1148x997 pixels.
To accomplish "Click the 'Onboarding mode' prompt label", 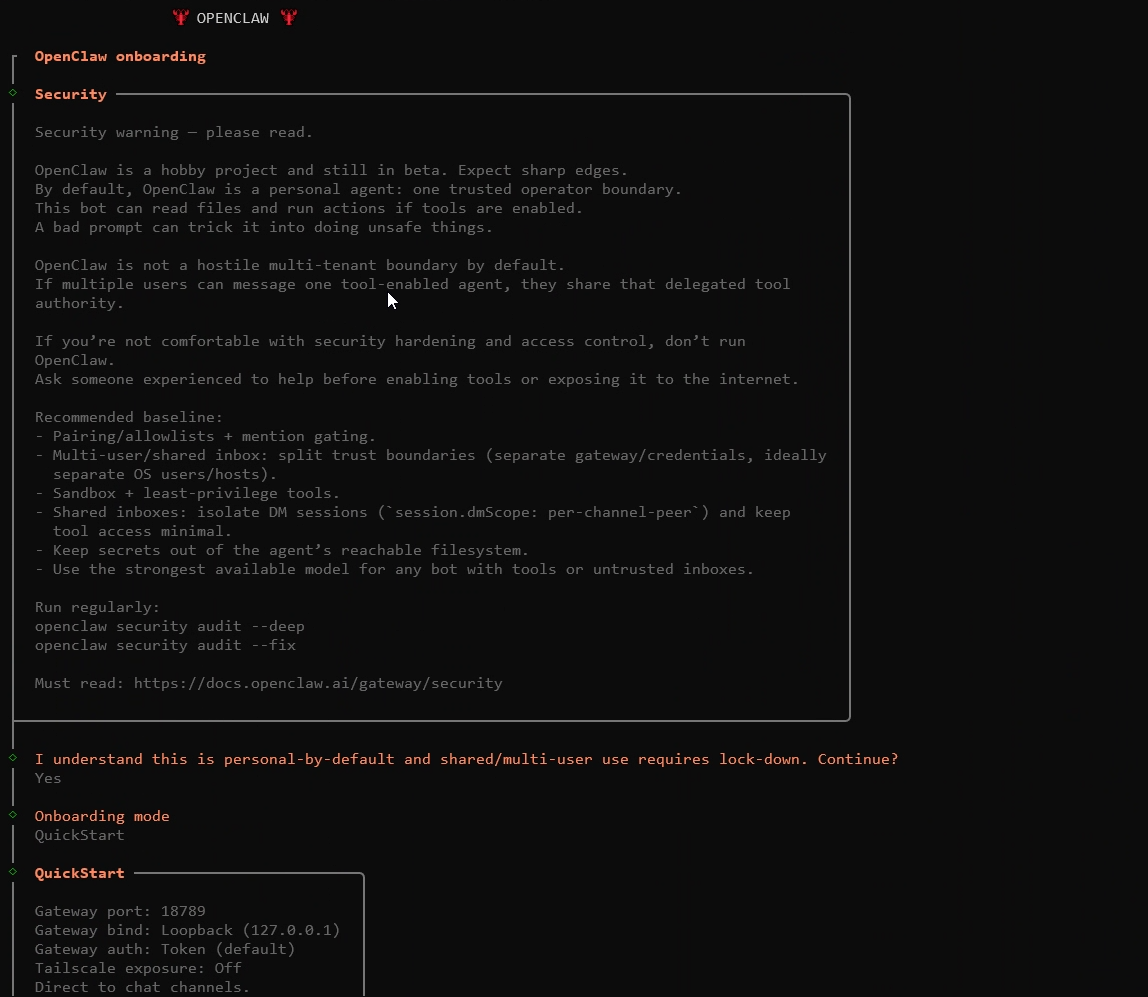I will pos(102,816).
